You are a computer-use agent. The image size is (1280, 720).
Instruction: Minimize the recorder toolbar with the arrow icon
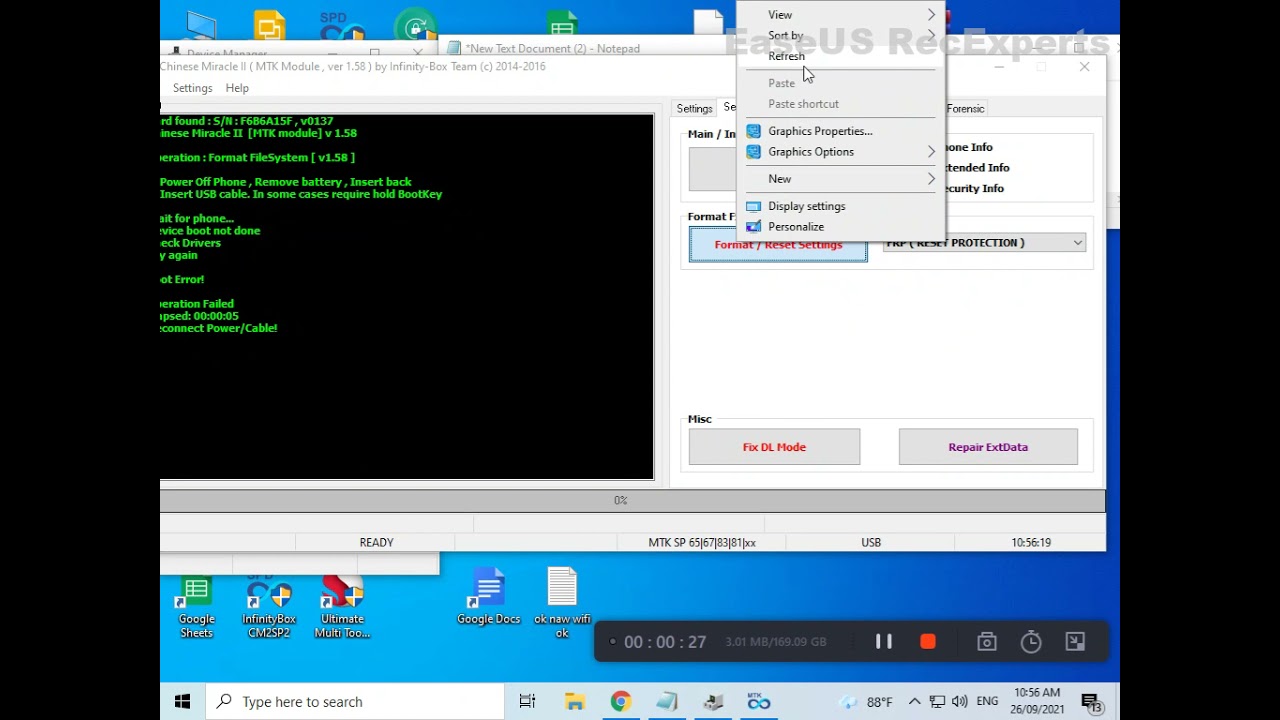(1075, 642)
